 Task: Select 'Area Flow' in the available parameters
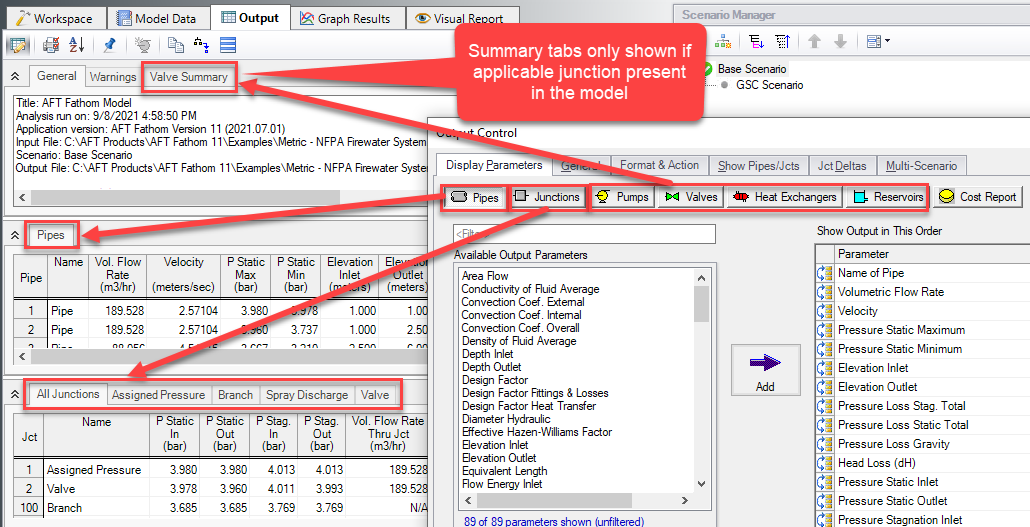point(485,276)
